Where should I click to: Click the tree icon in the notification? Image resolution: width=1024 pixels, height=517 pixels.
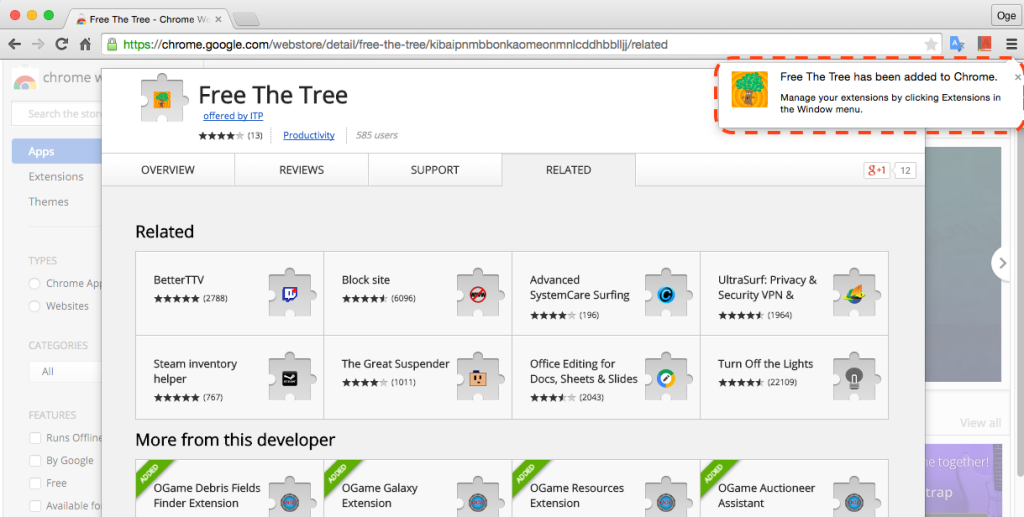[x=749, y=89]
